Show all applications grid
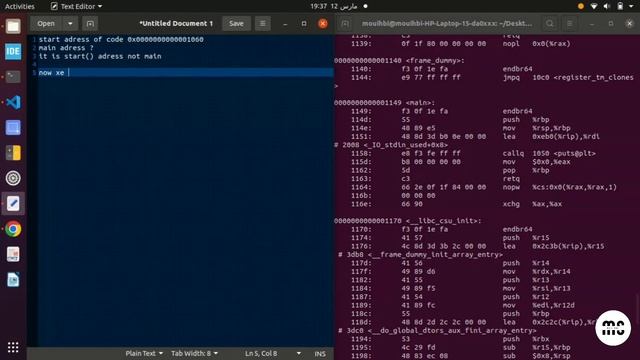Viewport: 640px width, 360px height. (x=13, y=347)
